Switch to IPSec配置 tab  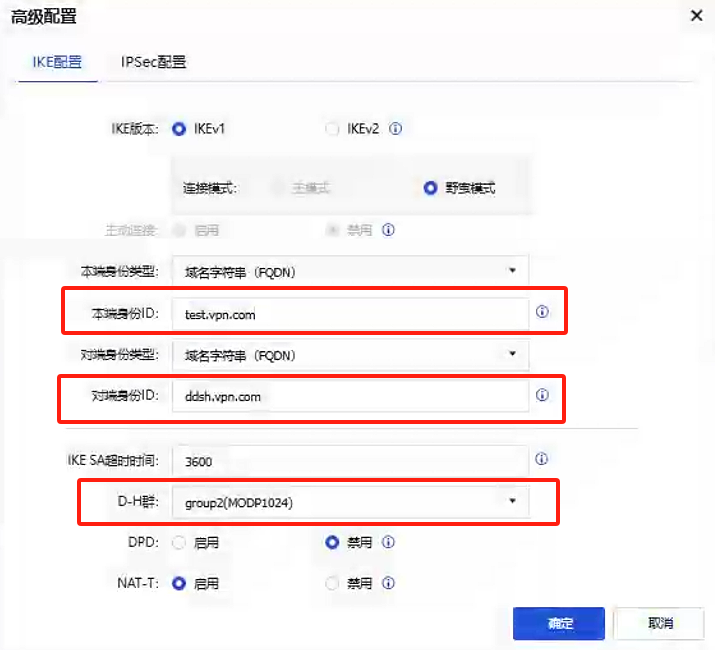(153, 62)
